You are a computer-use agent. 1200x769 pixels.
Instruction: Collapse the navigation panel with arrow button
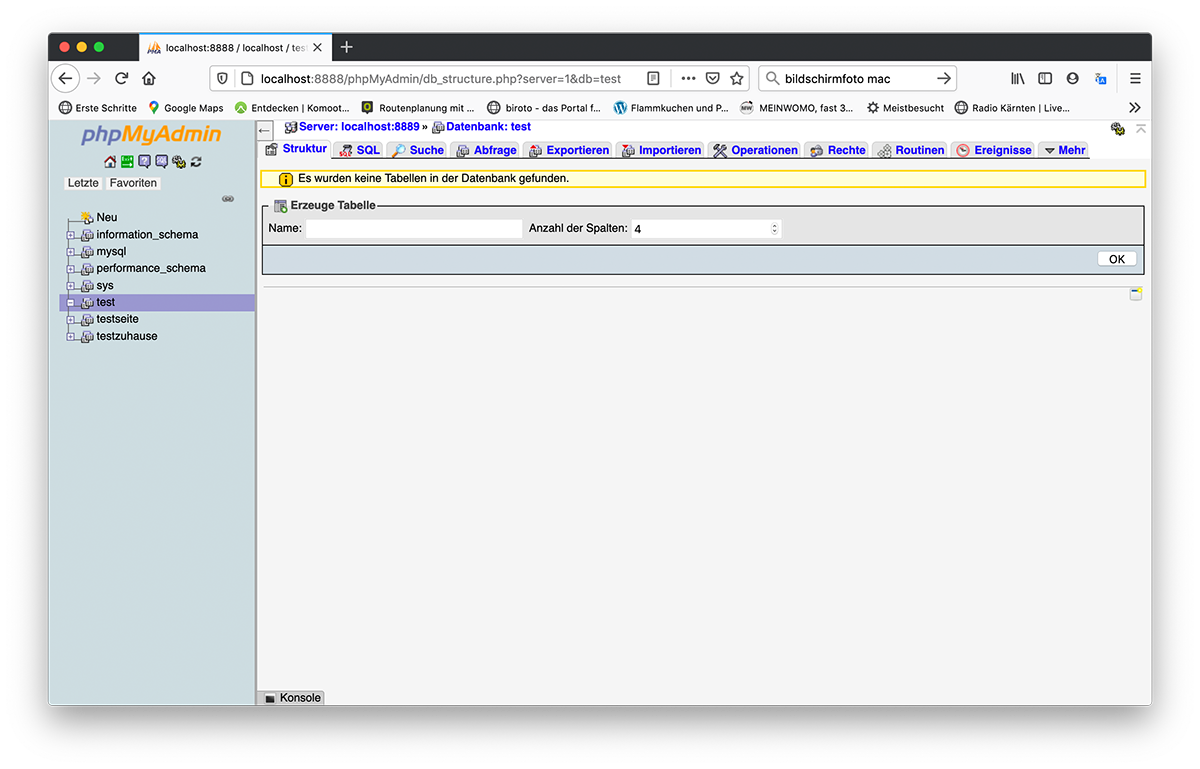click(265, 130)
